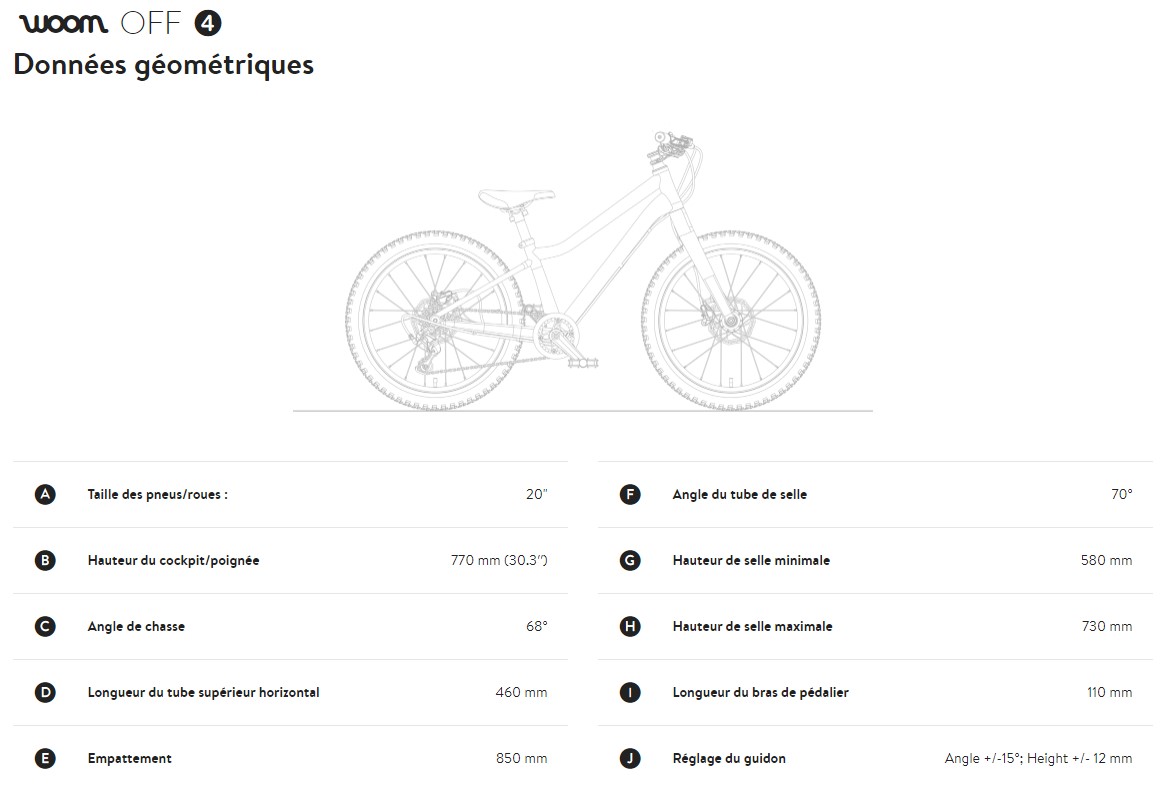Click the Réglage du guidon label
The height and width of the screenshot is (790, 1174).
coord(729,758)
